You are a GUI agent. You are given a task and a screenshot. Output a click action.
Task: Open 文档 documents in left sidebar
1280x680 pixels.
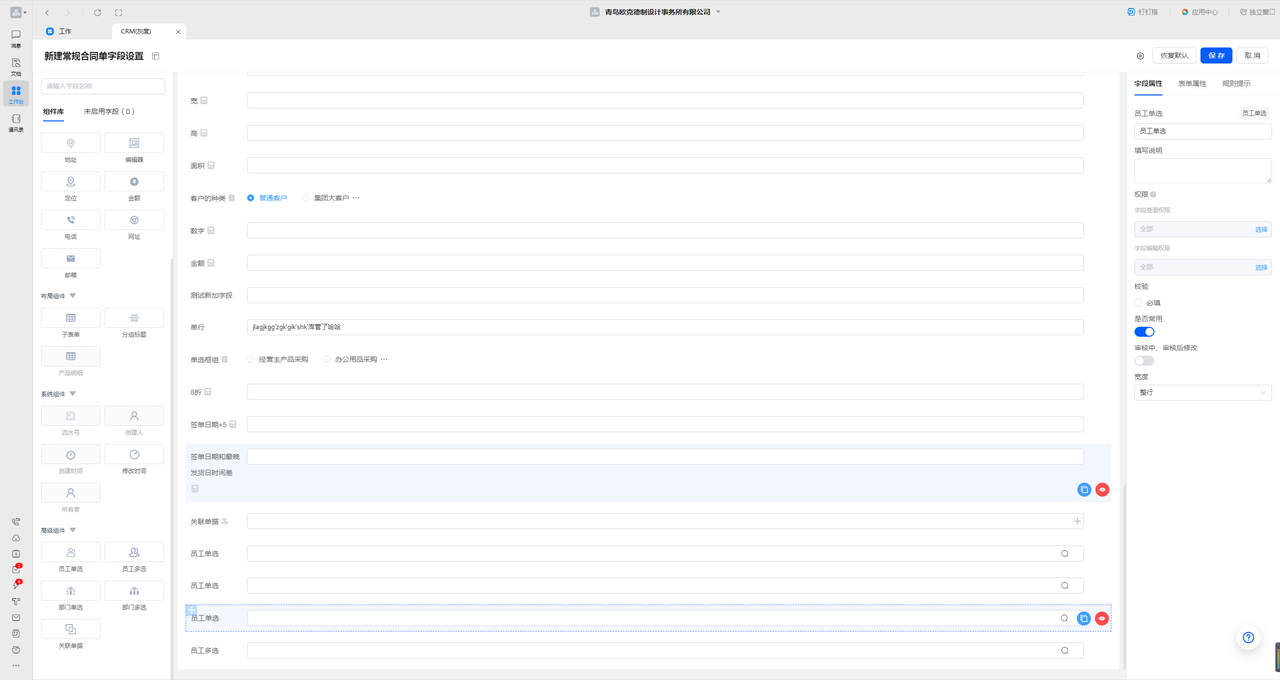click(x=16, y=67)
